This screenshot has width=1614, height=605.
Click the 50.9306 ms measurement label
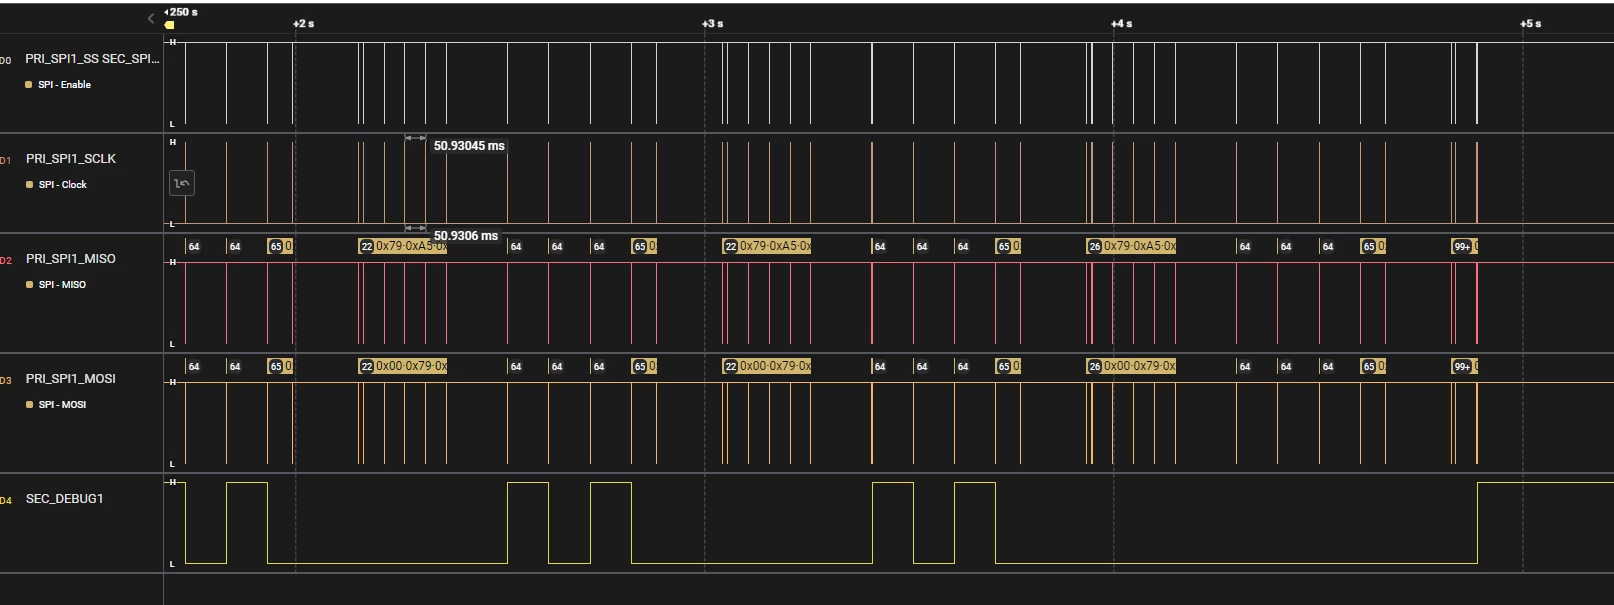click(x=465, y=236)
